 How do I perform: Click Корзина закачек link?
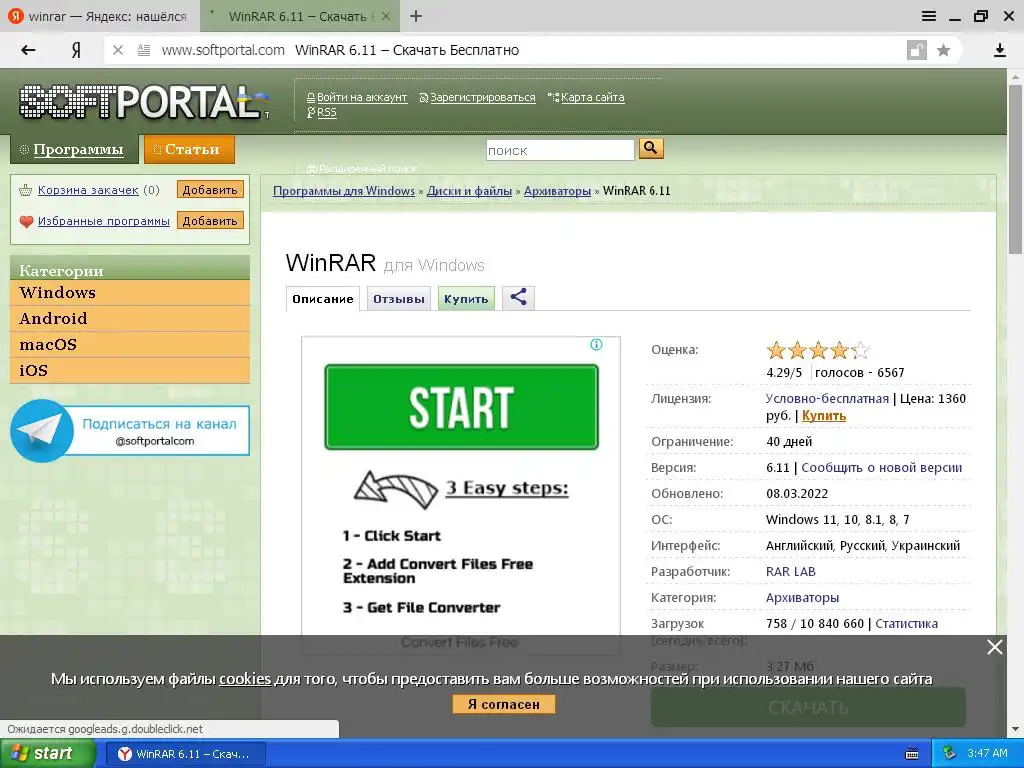pos(88,190)
